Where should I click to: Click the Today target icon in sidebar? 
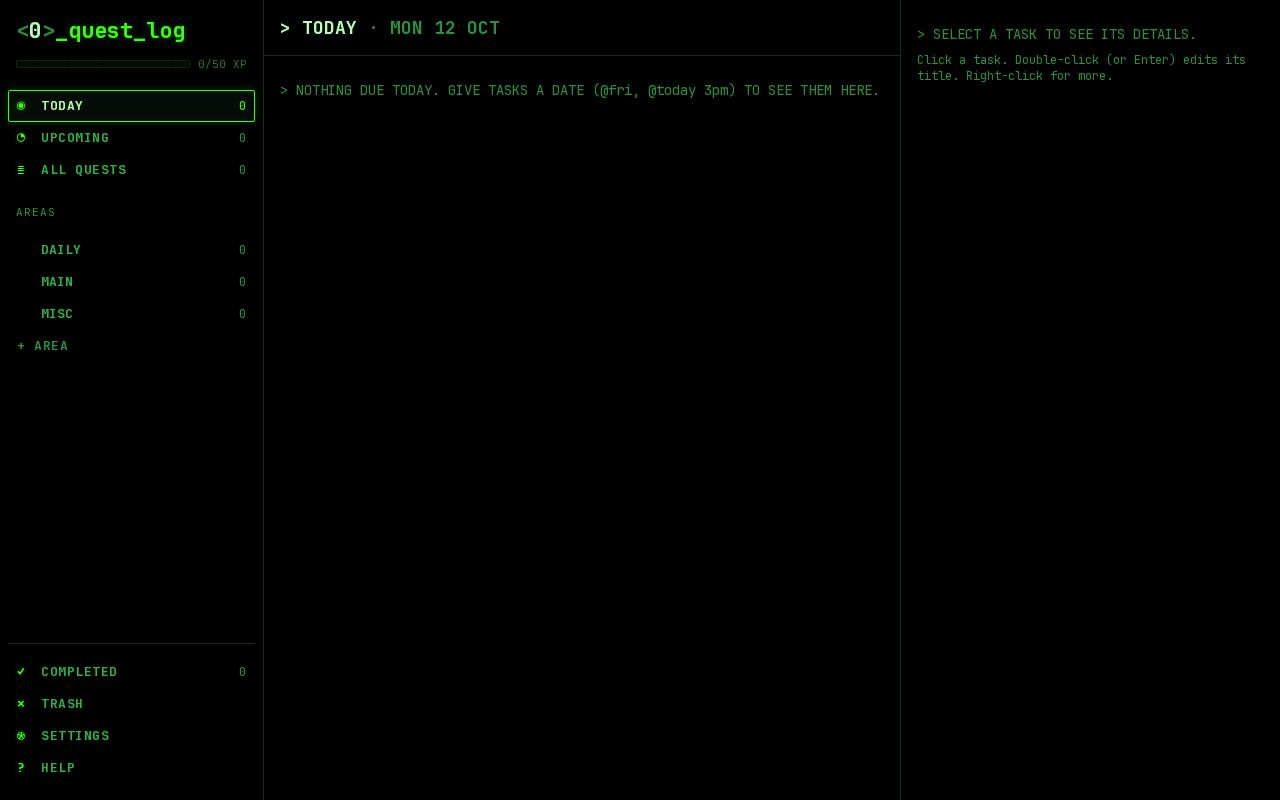21,106
